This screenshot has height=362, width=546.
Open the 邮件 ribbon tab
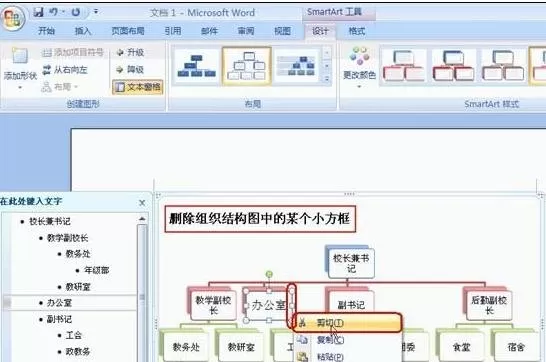tap(209, 31)
